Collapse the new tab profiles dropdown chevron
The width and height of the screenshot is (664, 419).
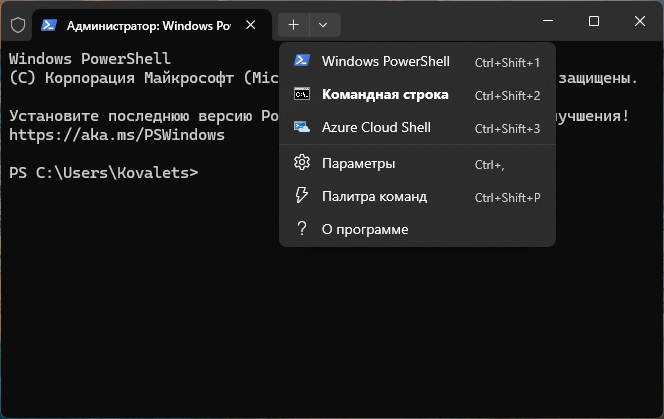coord(322,24)
